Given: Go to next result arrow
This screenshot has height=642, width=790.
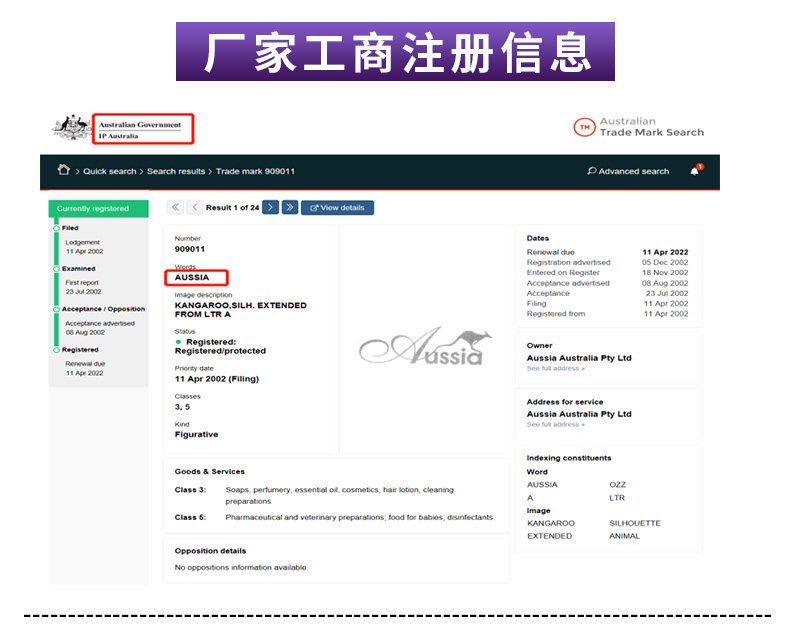Looking at the screenshot, I should pos(271,207).
